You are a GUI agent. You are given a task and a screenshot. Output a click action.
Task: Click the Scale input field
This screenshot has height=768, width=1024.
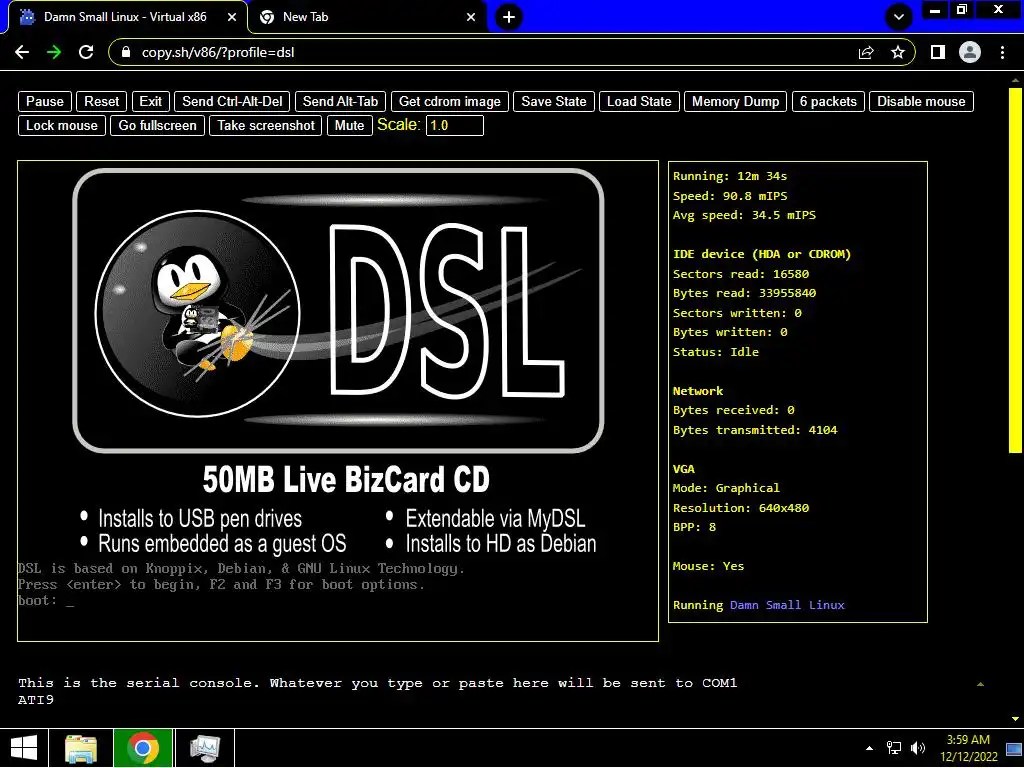pos(455,125)
